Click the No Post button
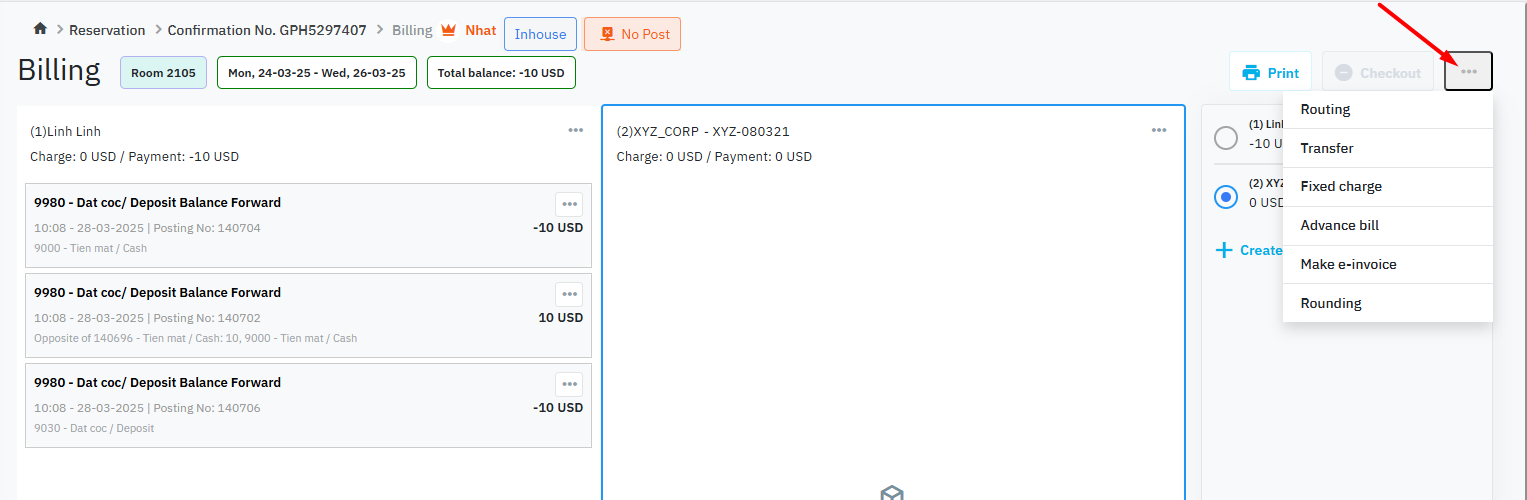Viewport: 1527px width, 500px height. pos(632,34)
